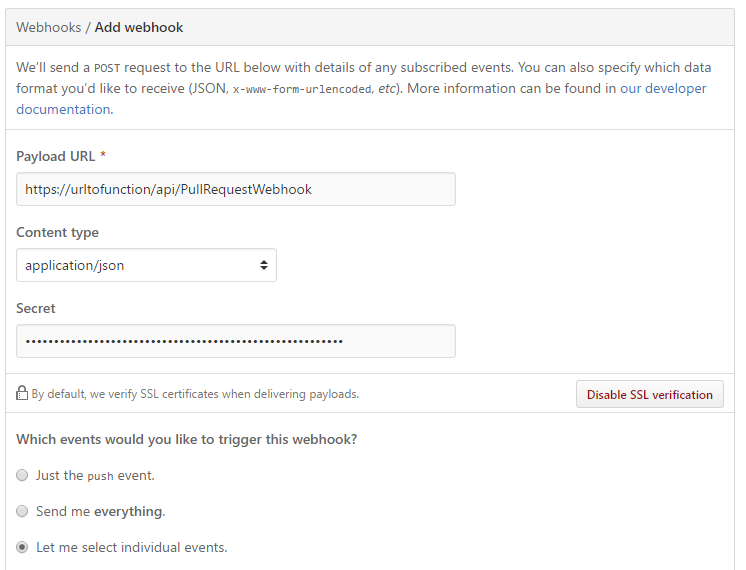Choose the 'Send me everything' radio option
The height and width of the screenshot is (570, 746).
point(22,511)
